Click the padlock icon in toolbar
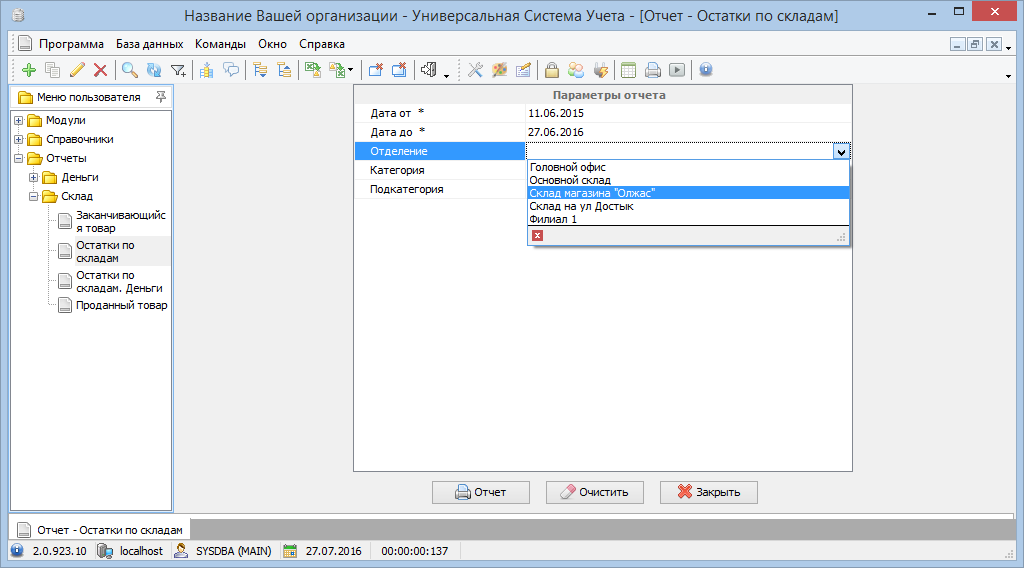The height and width of the screenshot is (568, 1024). [551, 70]
